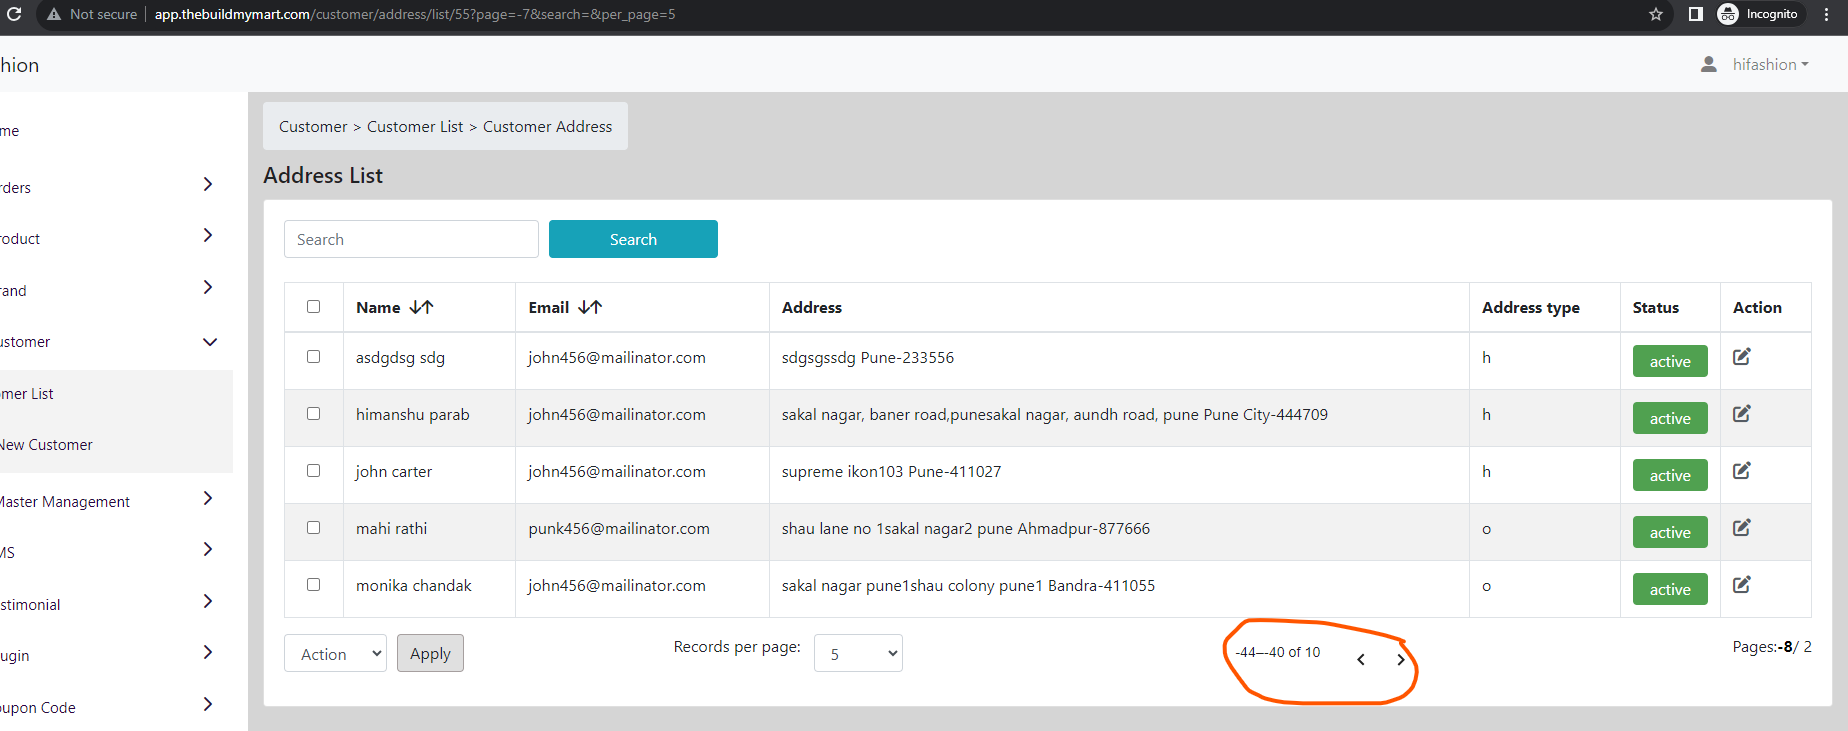Edit address for asdgdsg sdg
The height and width of the screenshot is (731, 1848).
pyautogui.click(x=1741, y=357)
